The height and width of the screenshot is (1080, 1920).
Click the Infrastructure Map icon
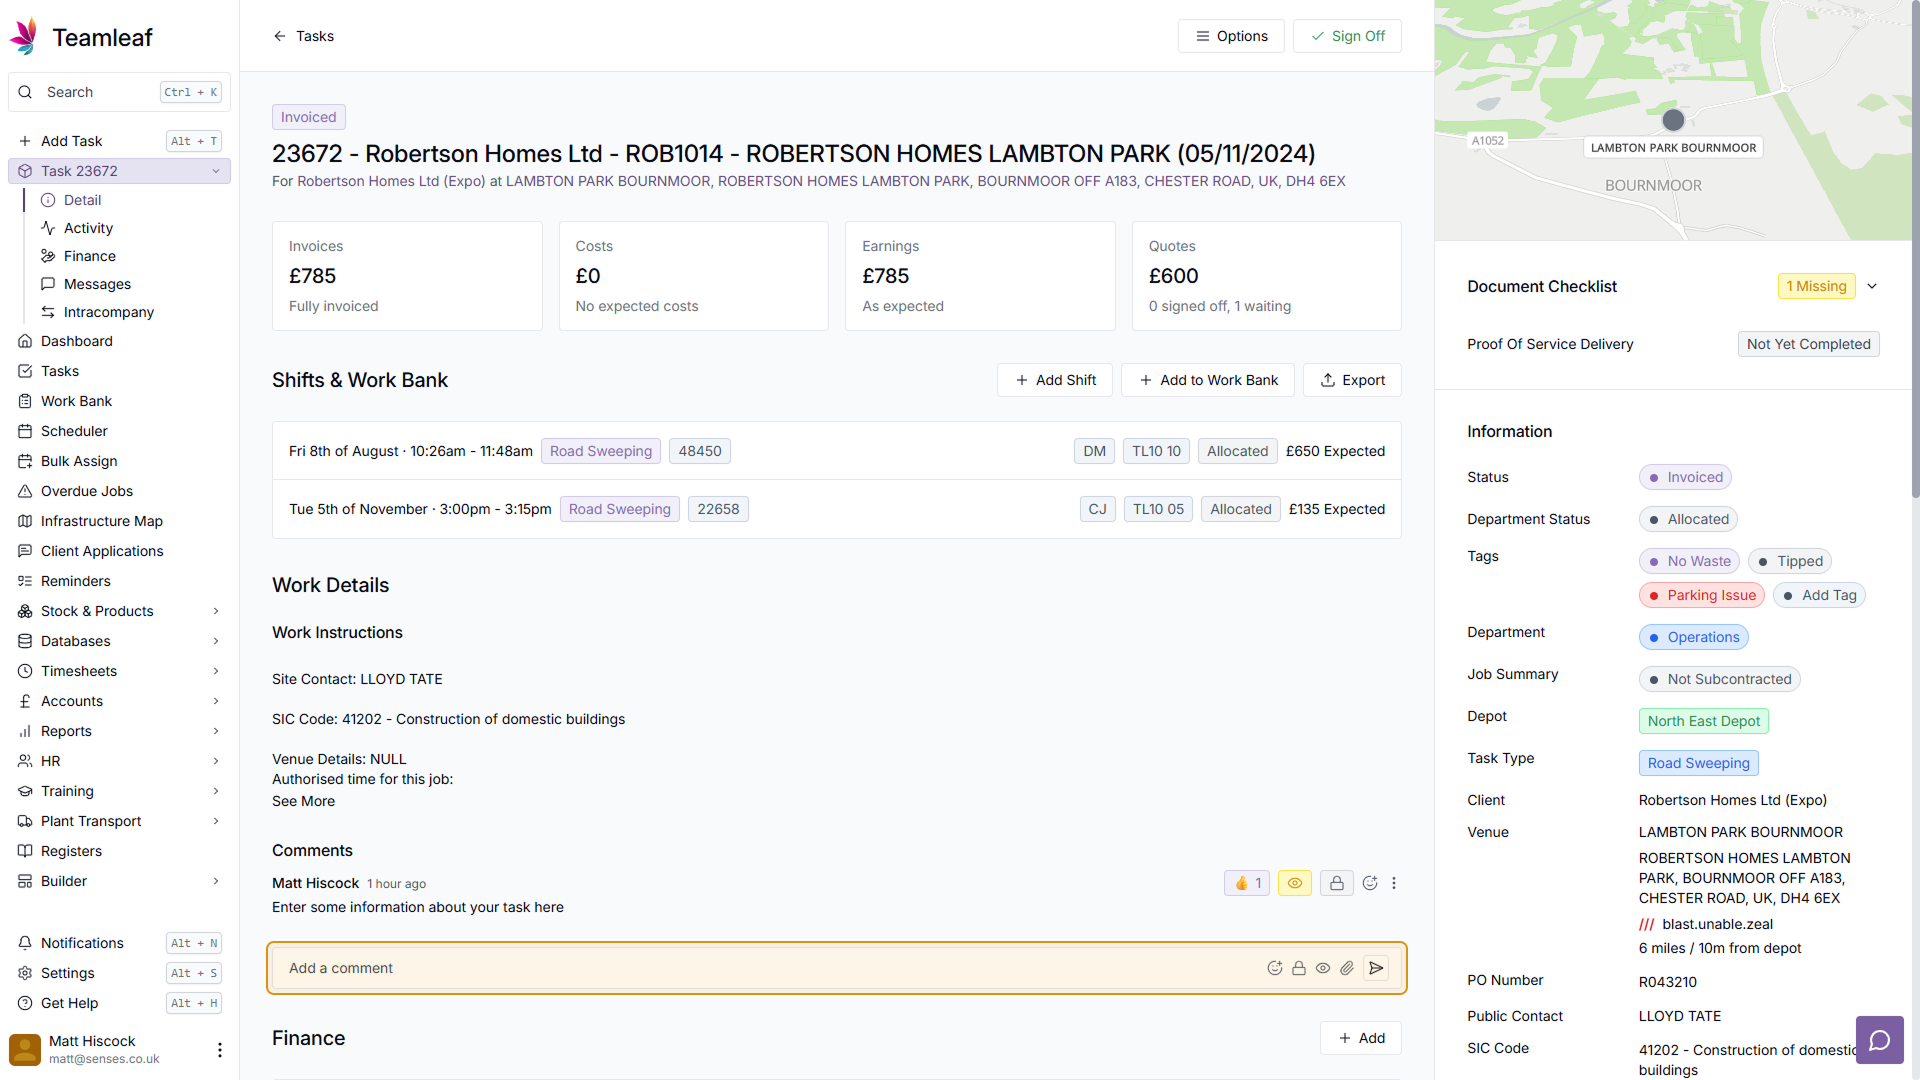(25, 521)
